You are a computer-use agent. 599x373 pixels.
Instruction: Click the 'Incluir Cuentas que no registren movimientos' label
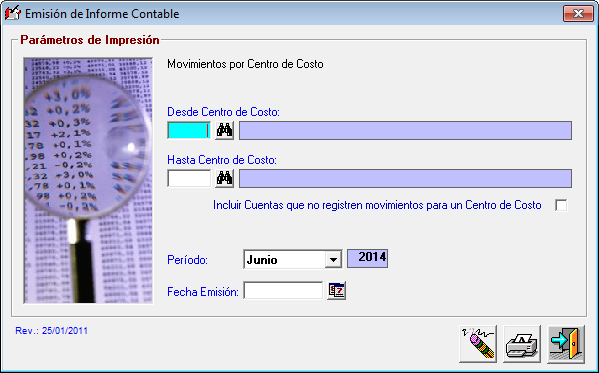(x=377, y=205)
